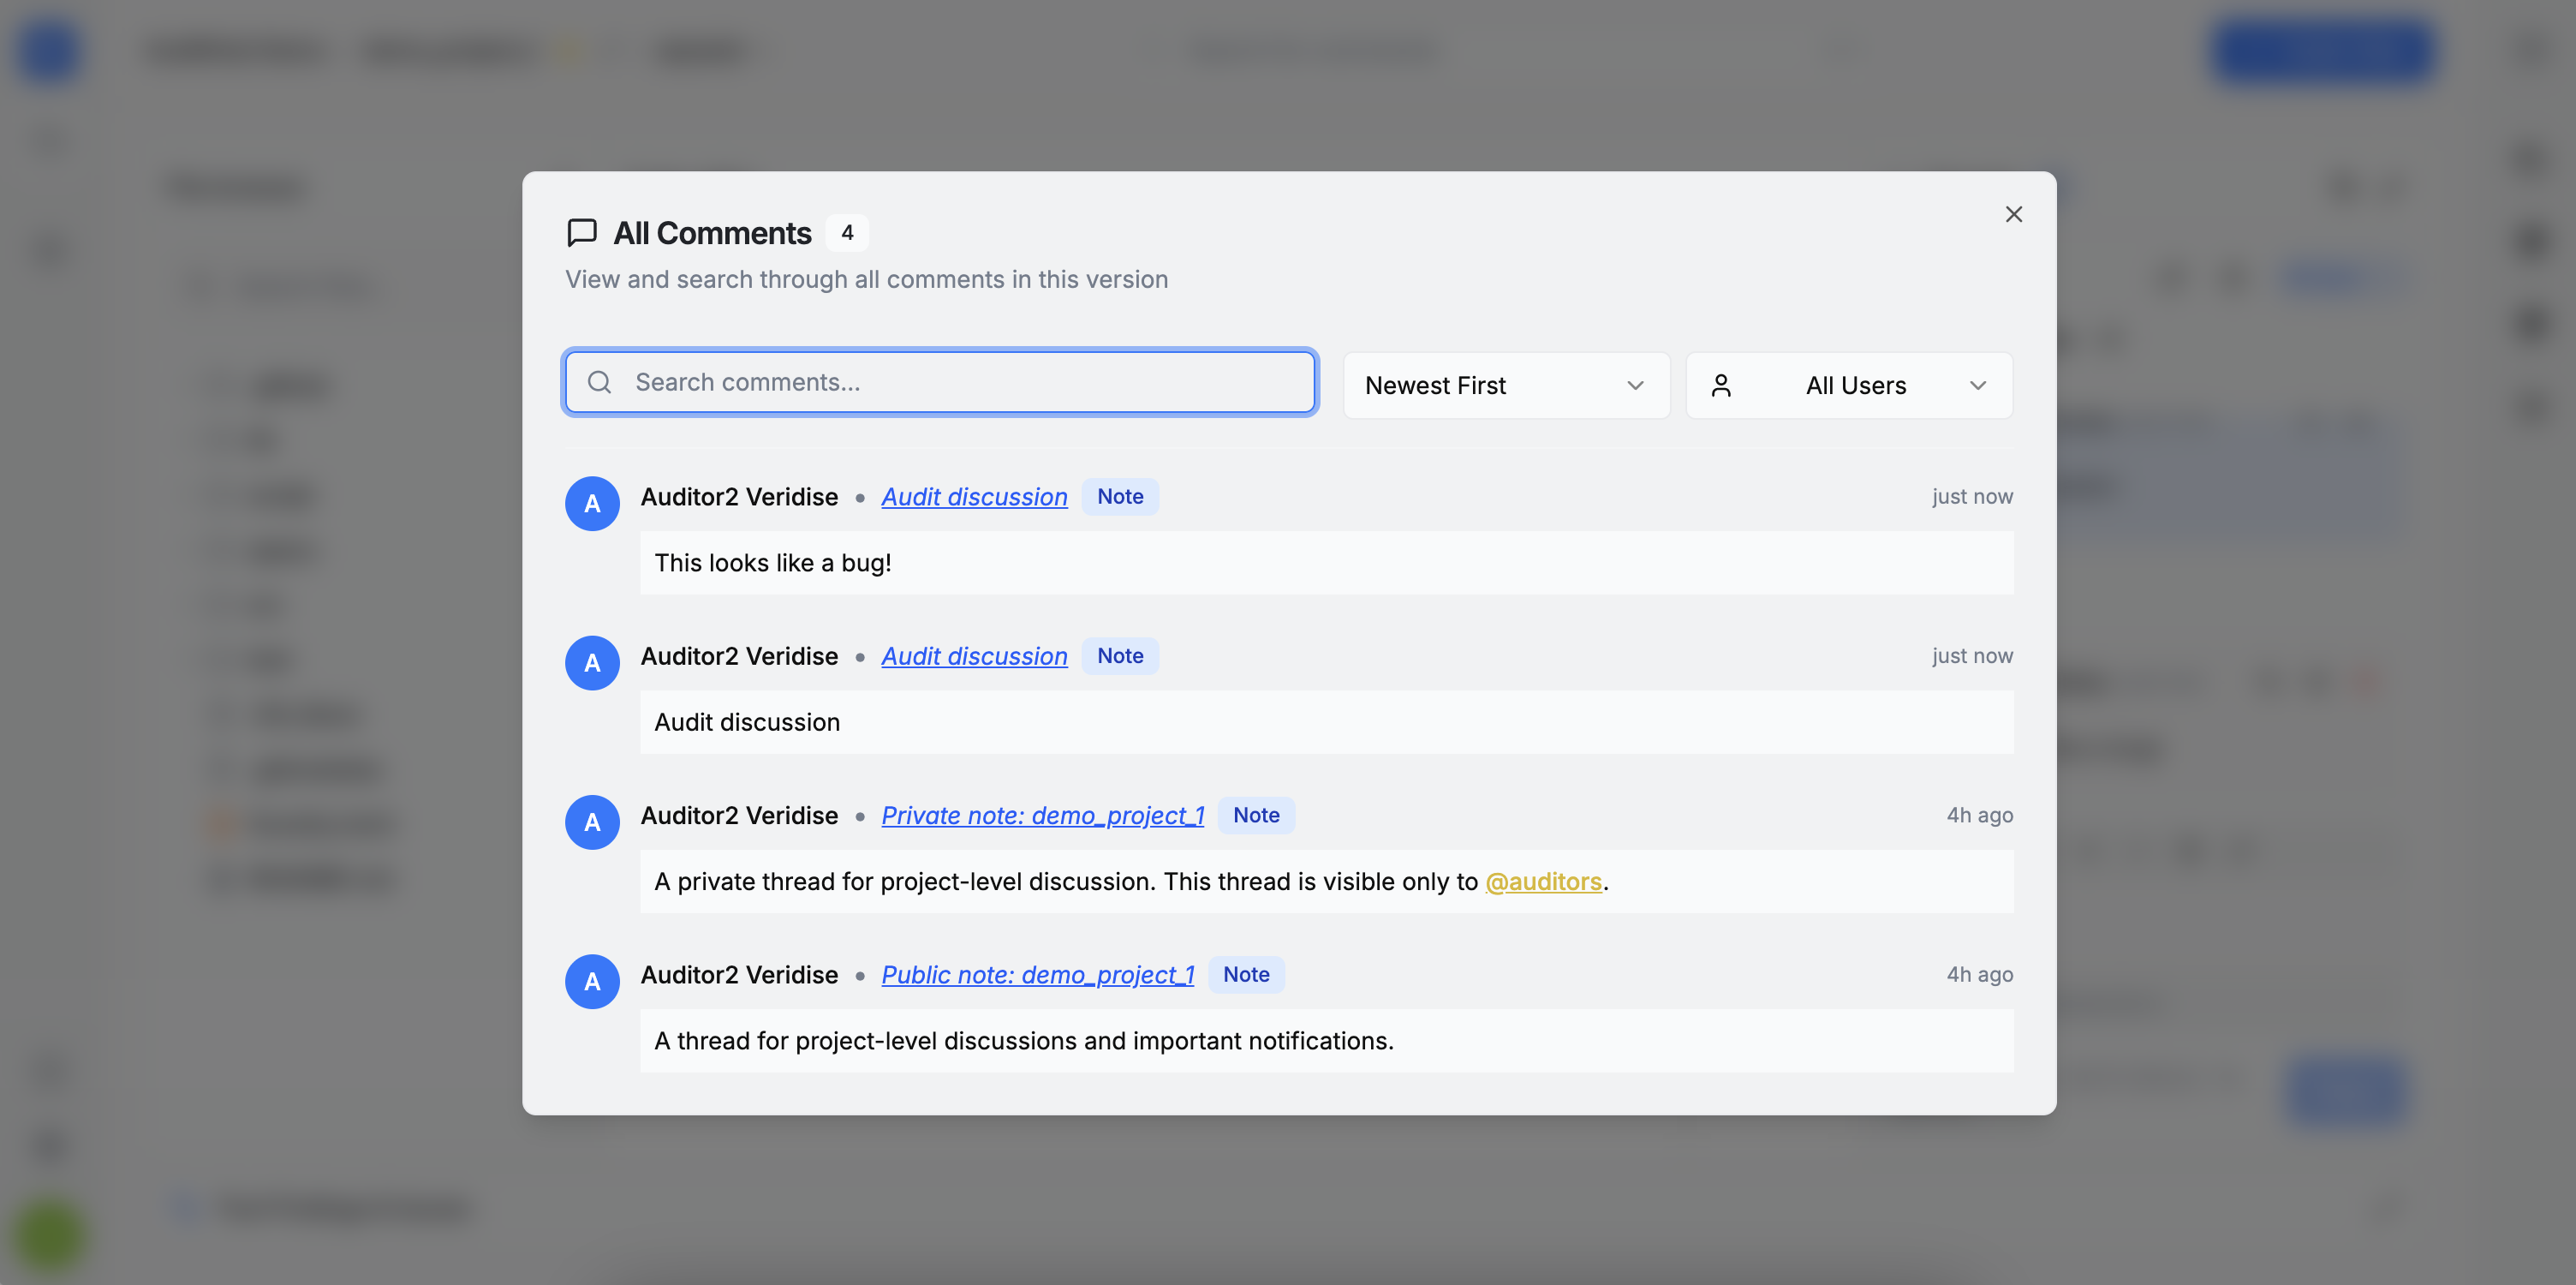The image size is (2576, 1285).
Task: Open the Newest First sort dropdown
Action: [x=1505, y=385]
